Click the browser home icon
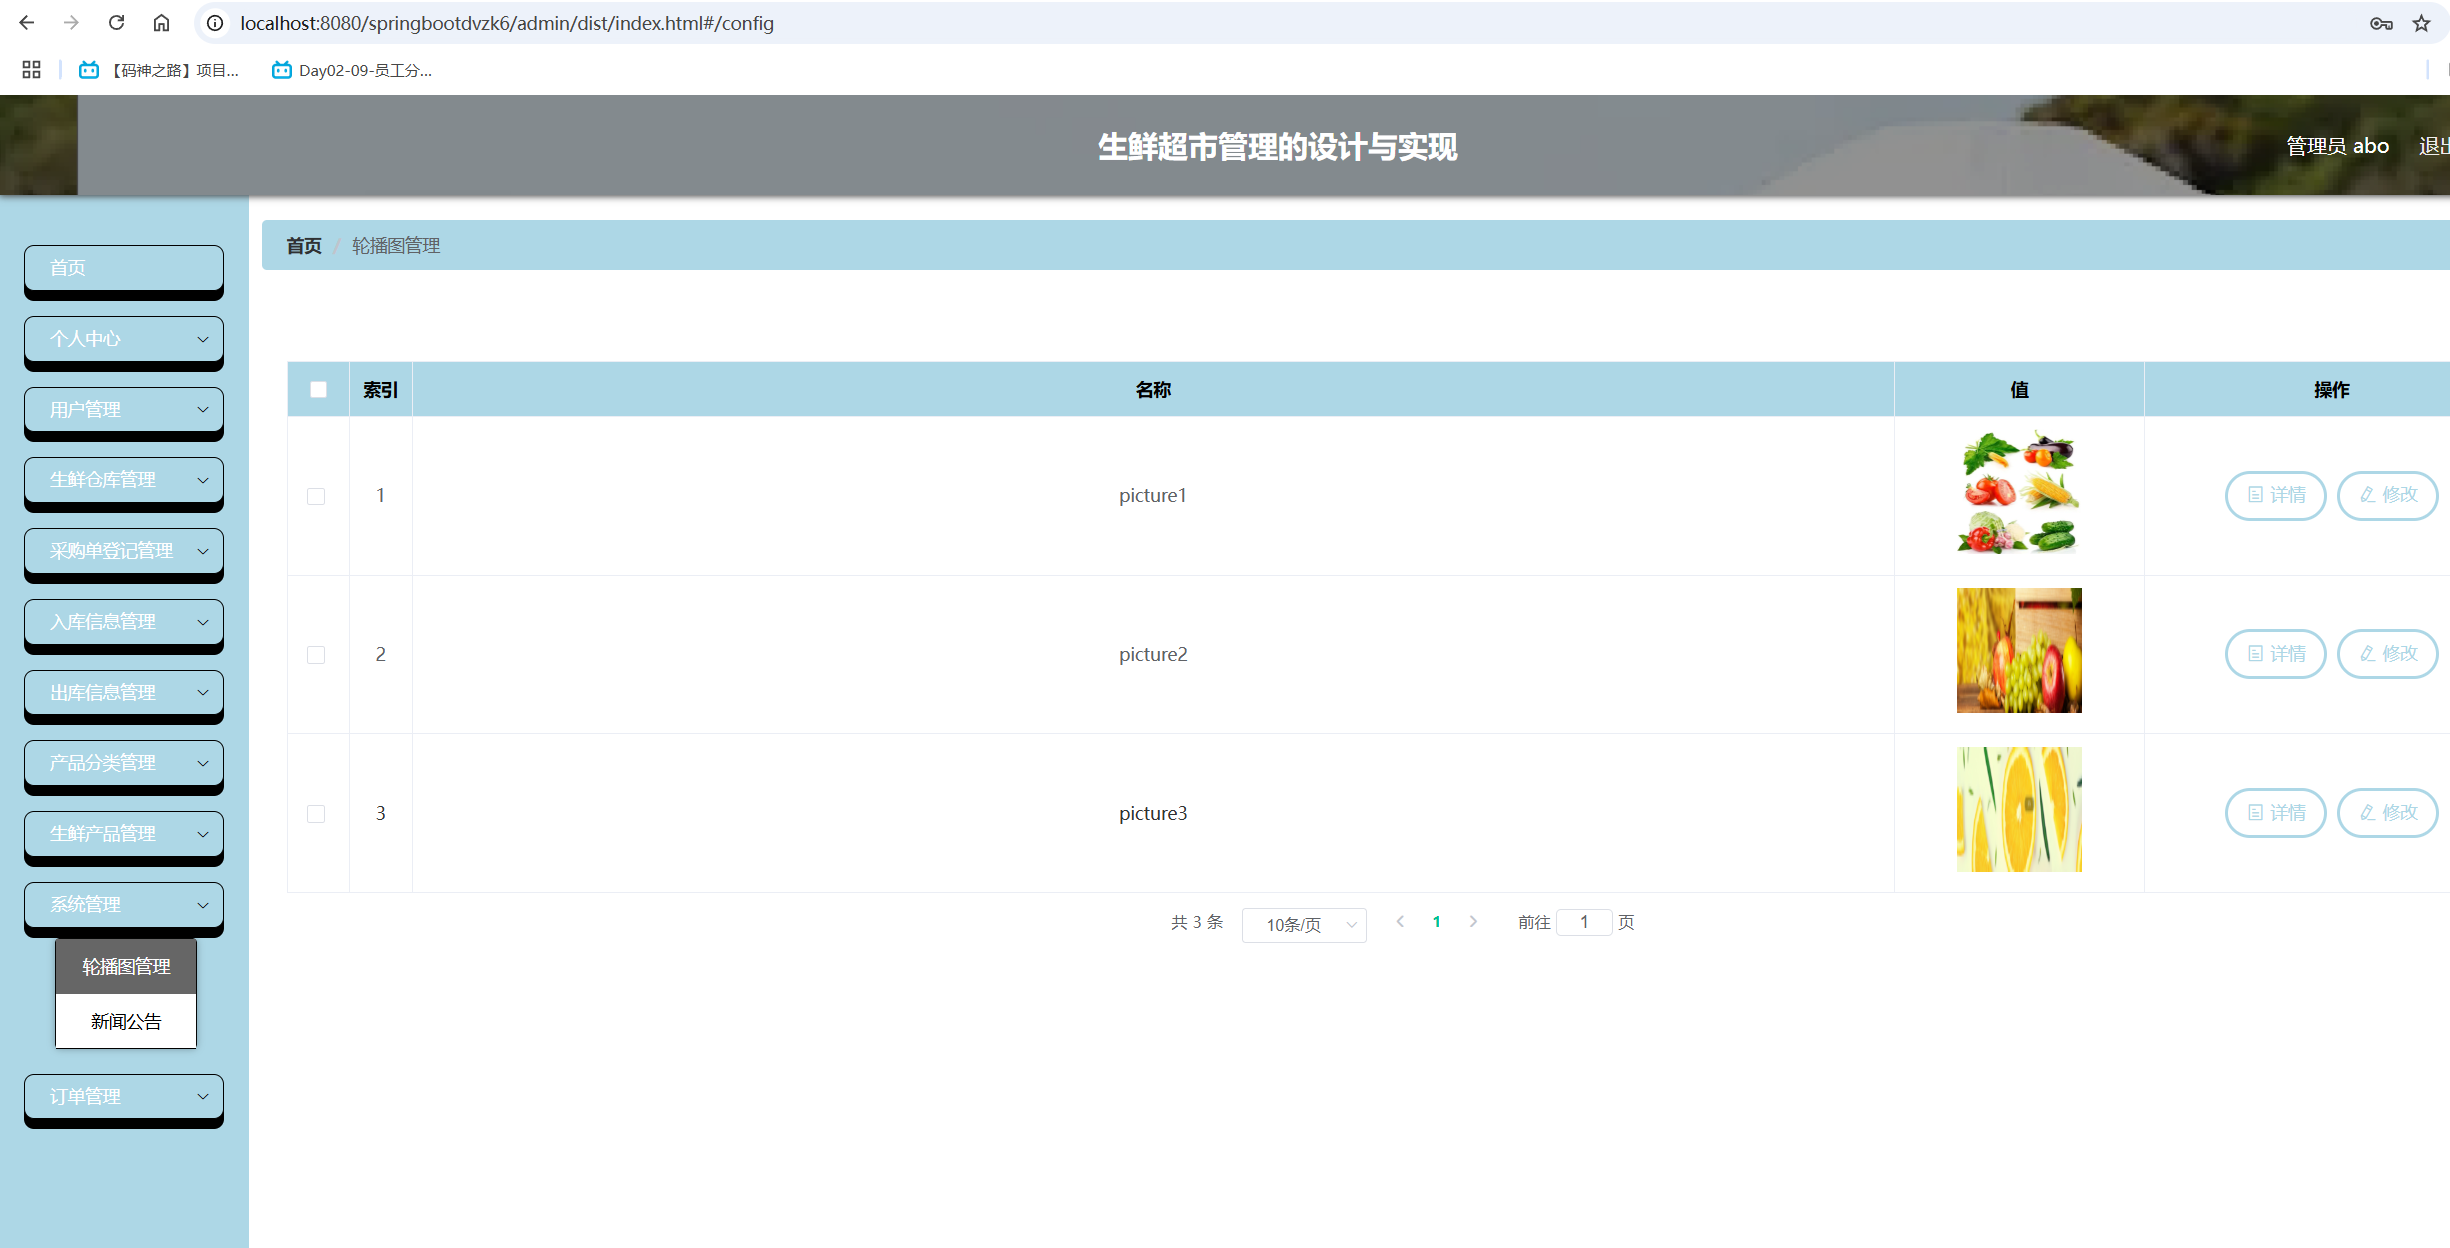This screenshot has width=2450, height=1248. pos(161,23)
